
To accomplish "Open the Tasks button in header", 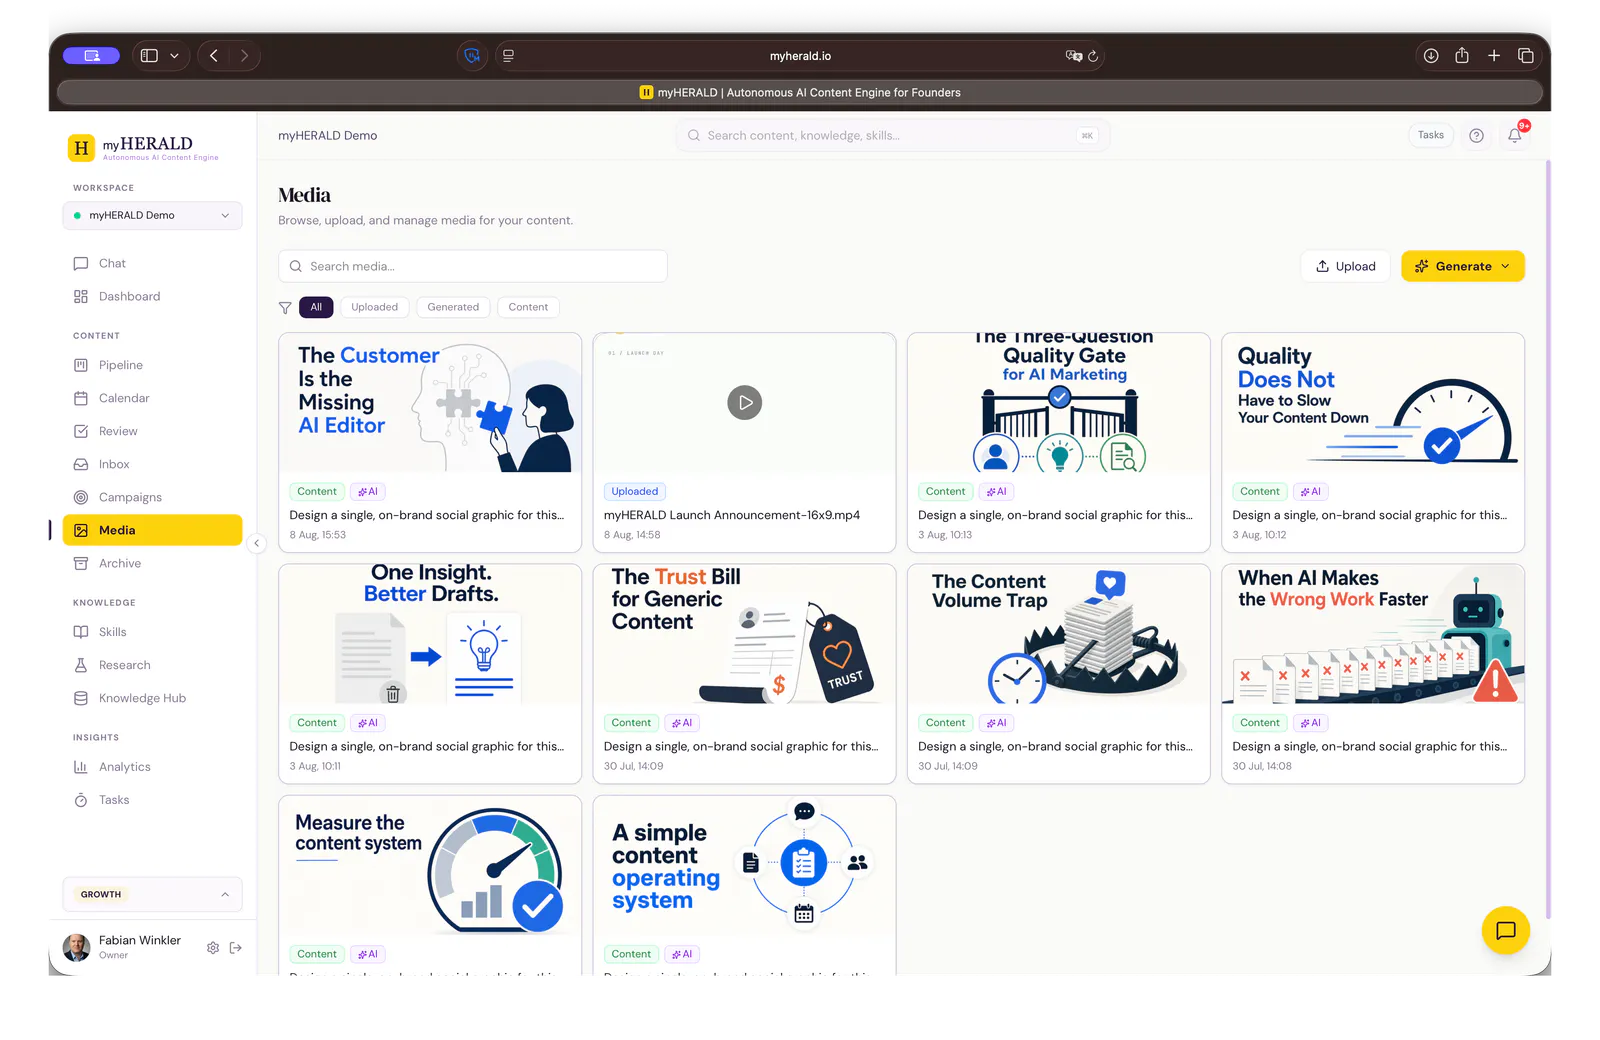I will [1431, 135].
